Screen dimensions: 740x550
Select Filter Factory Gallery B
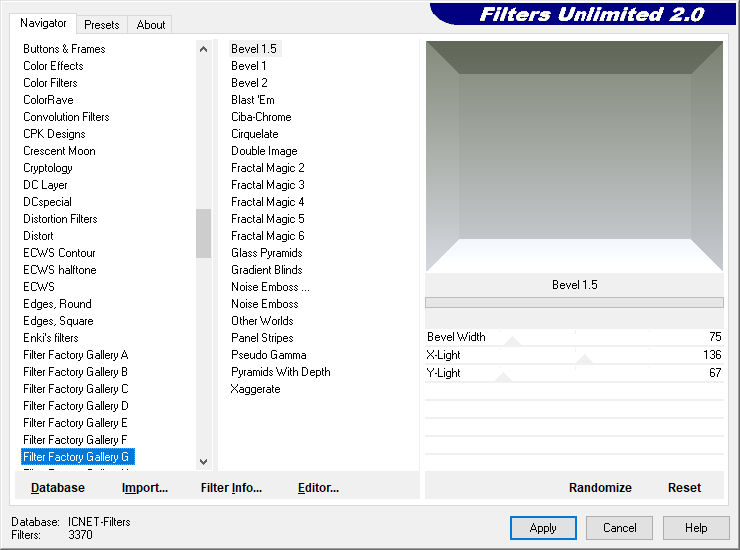(x=76, y=372)
